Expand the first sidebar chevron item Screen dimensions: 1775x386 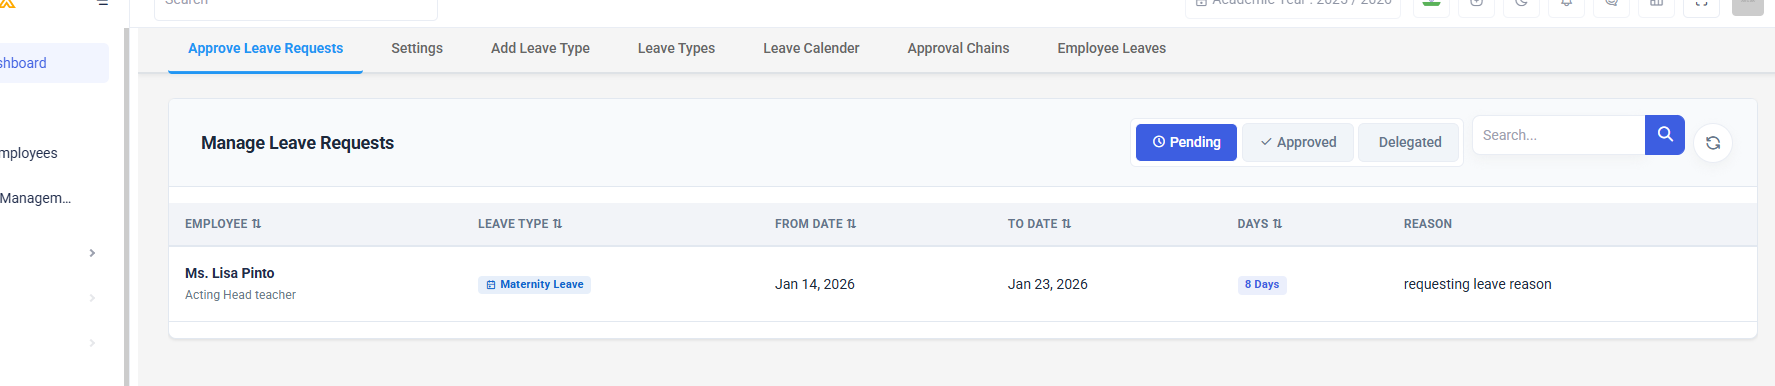92,253
